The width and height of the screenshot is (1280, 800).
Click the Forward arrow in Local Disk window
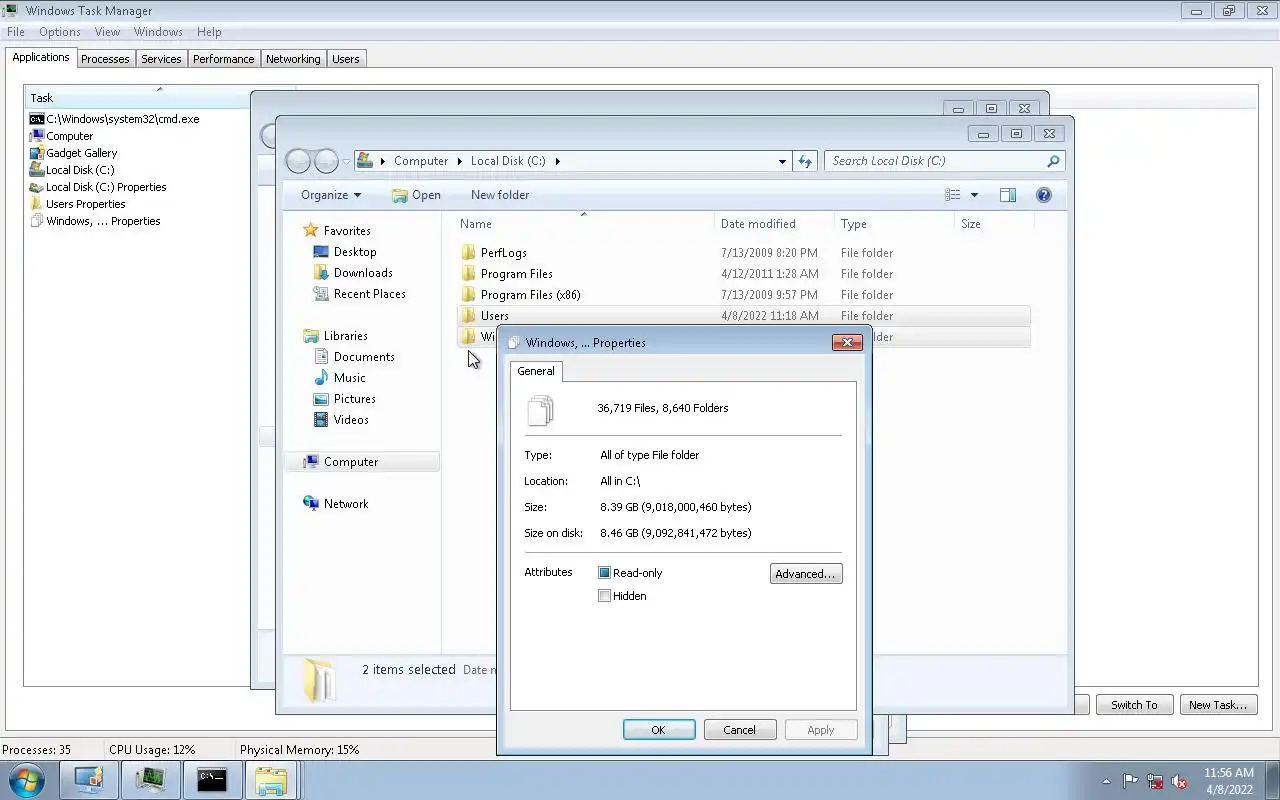pyautogui.click(x=326, y=161)
